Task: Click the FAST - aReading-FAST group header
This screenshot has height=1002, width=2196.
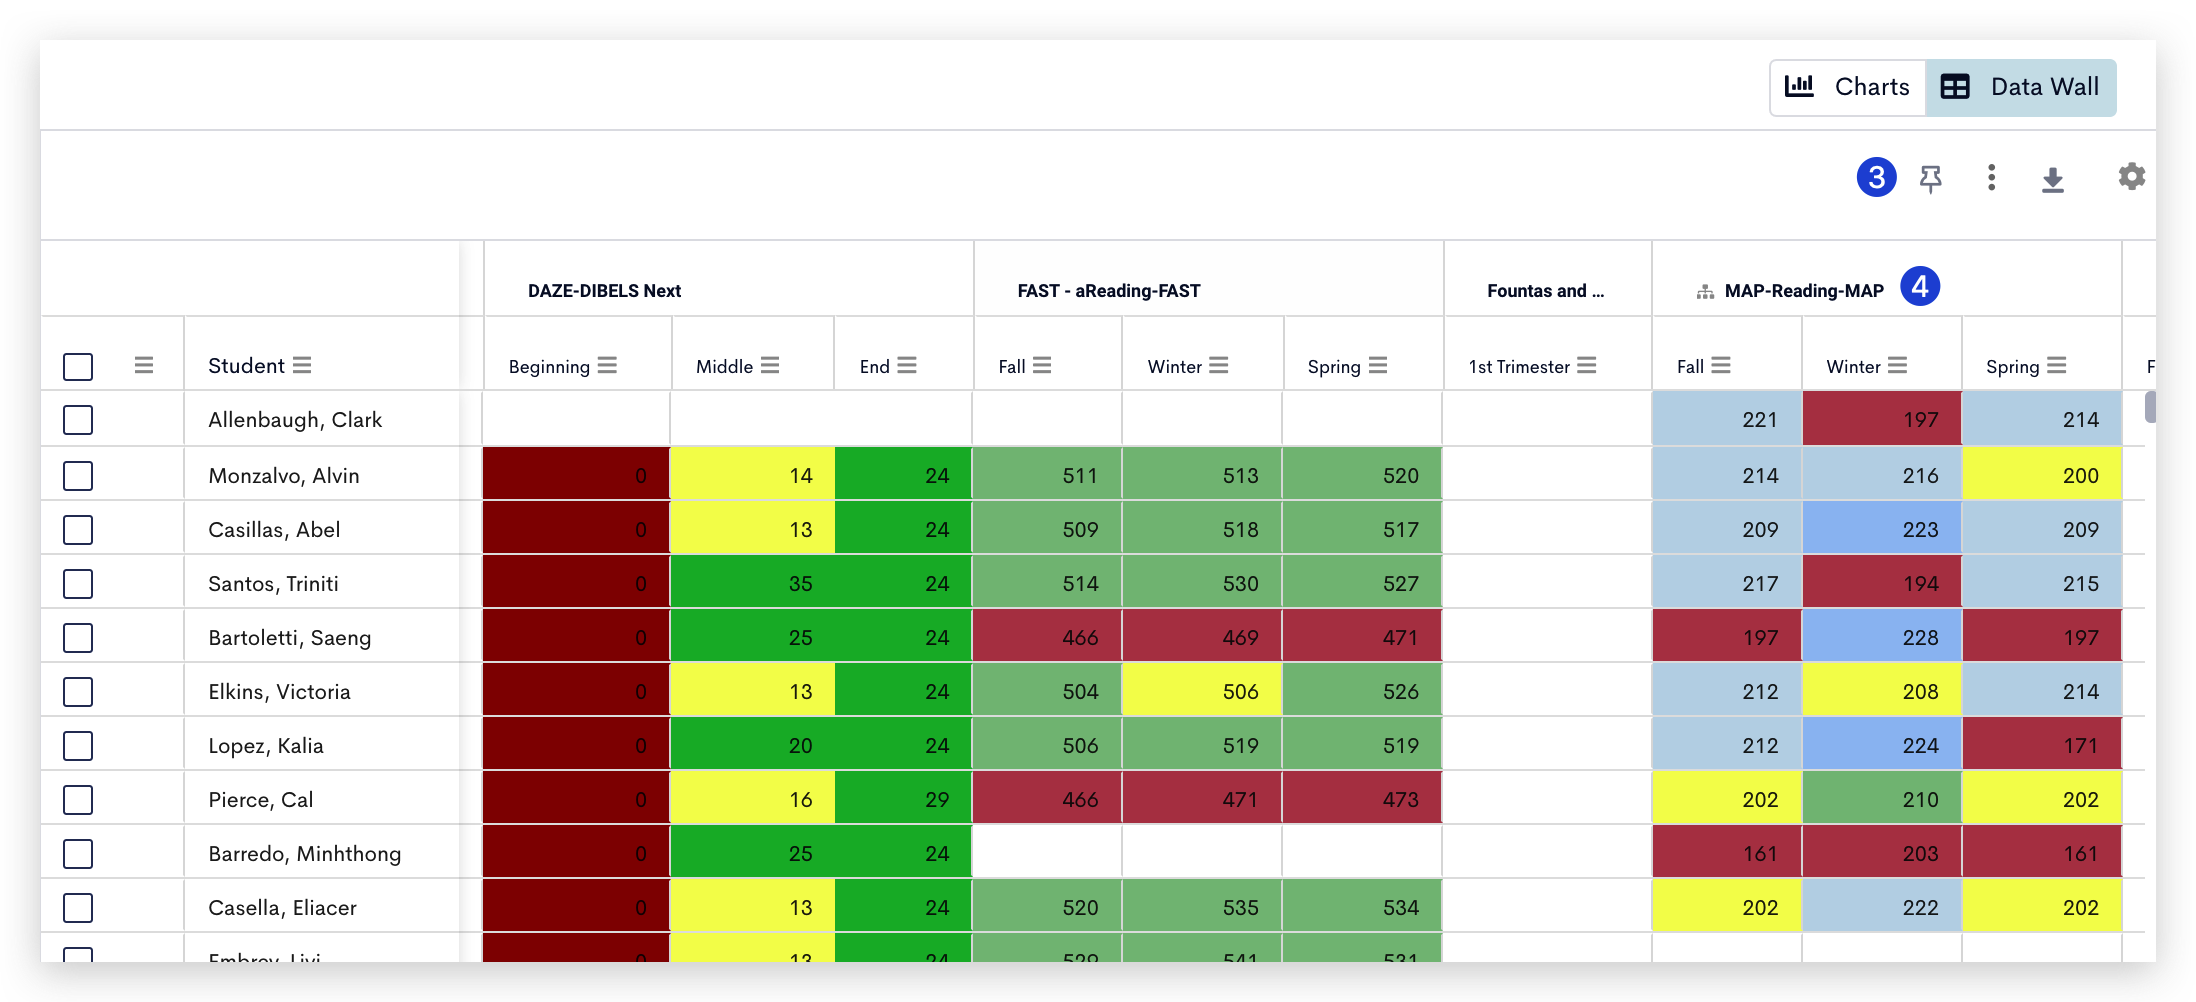Action: tap(1108, 291)
